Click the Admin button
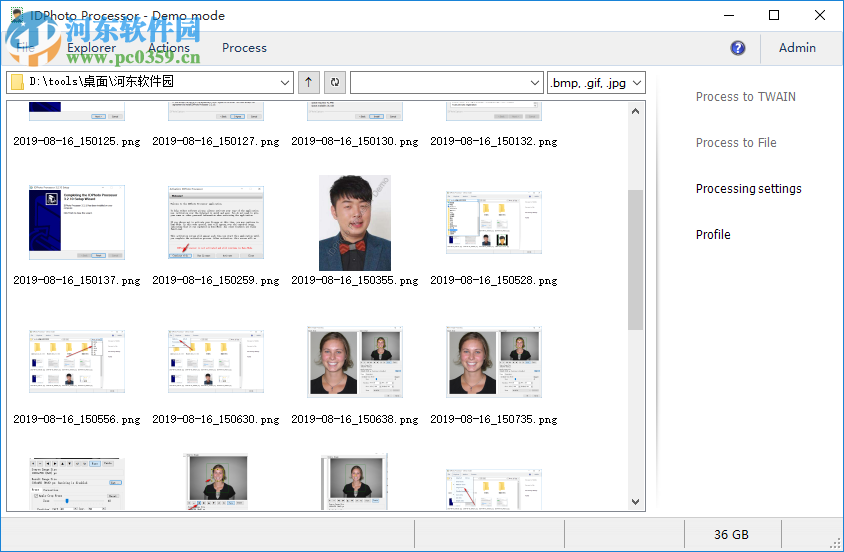844x552 pixels. pyautogui.click(x=797, y=48)
